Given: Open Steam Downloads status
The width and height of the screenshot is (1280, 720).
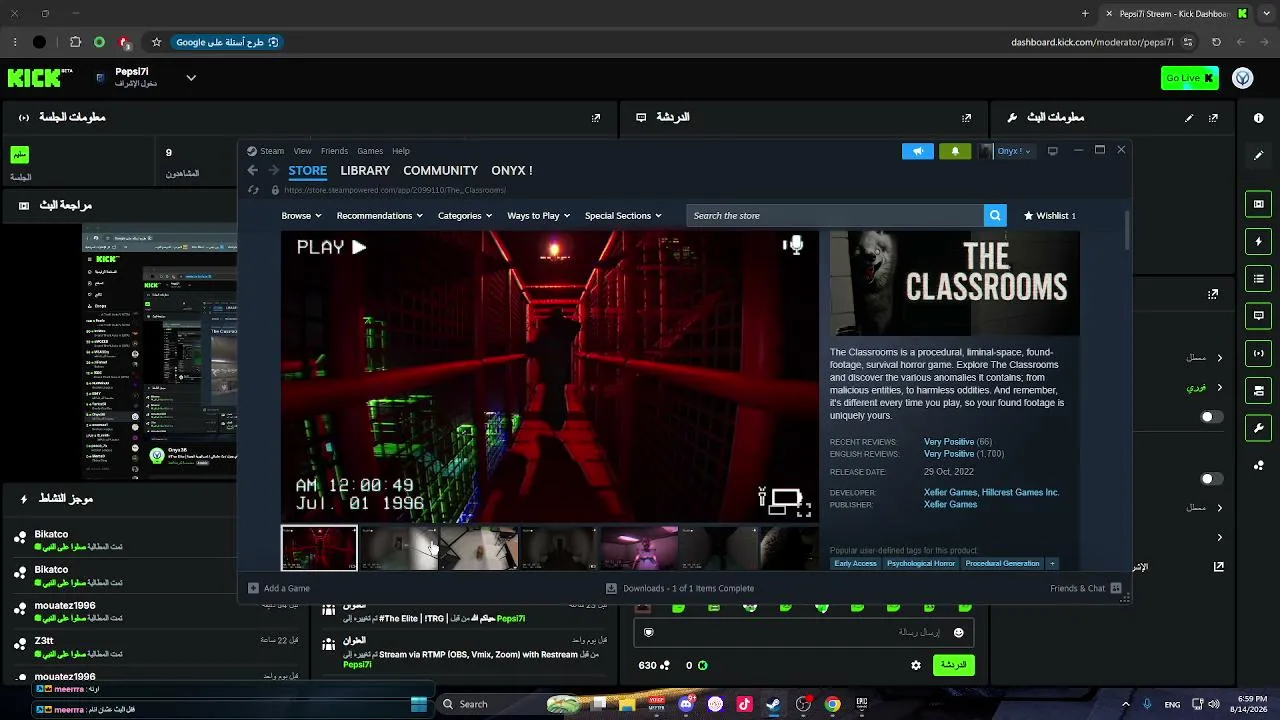Looking at the screenshot, I should point(680,588).
